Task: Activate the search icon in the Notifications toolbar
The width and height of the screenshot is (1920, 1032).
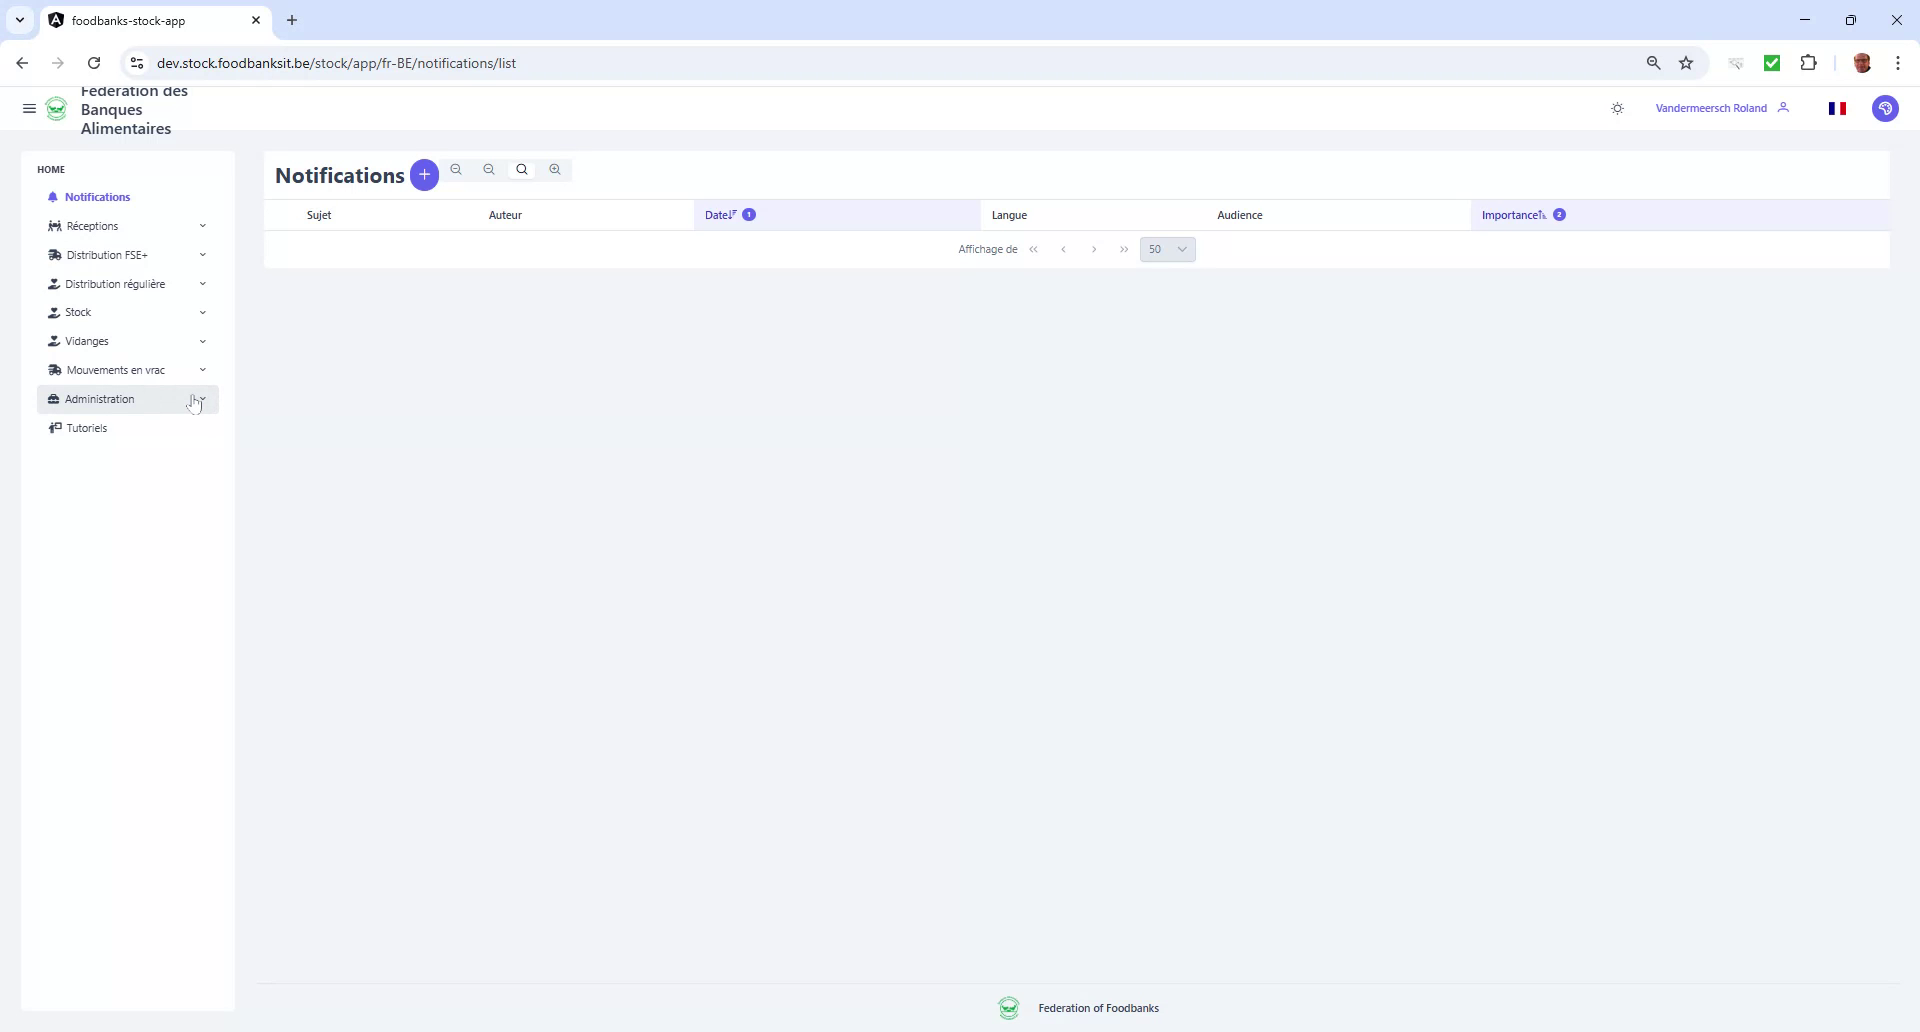Action: click(x=521, y=170)
